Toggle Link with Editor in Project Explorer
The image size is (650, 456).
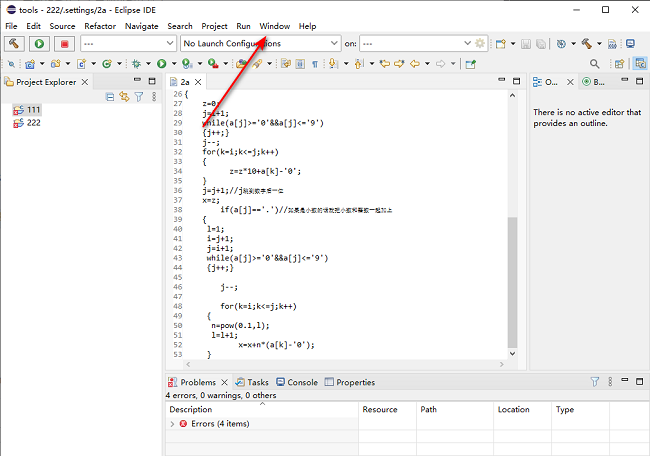coord(124,97)
